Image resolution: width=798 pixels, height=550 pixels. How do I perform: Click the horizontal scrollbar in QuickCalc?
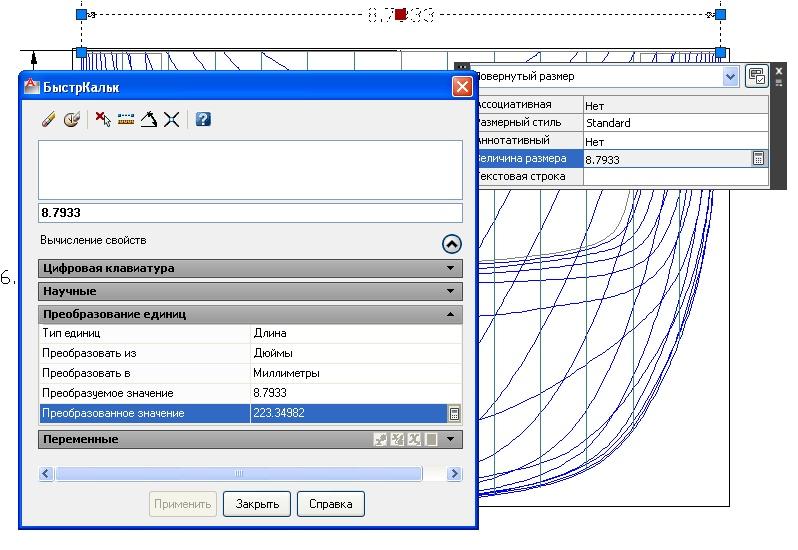pos(239,474)
